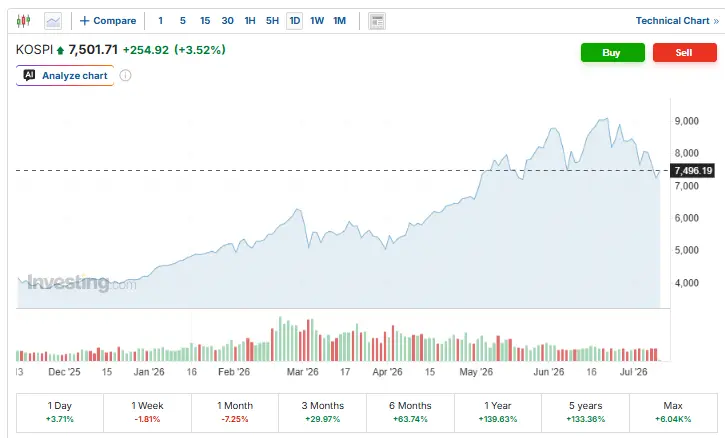
Task: Set interval to 15 minutes
Action: (205, 21)
